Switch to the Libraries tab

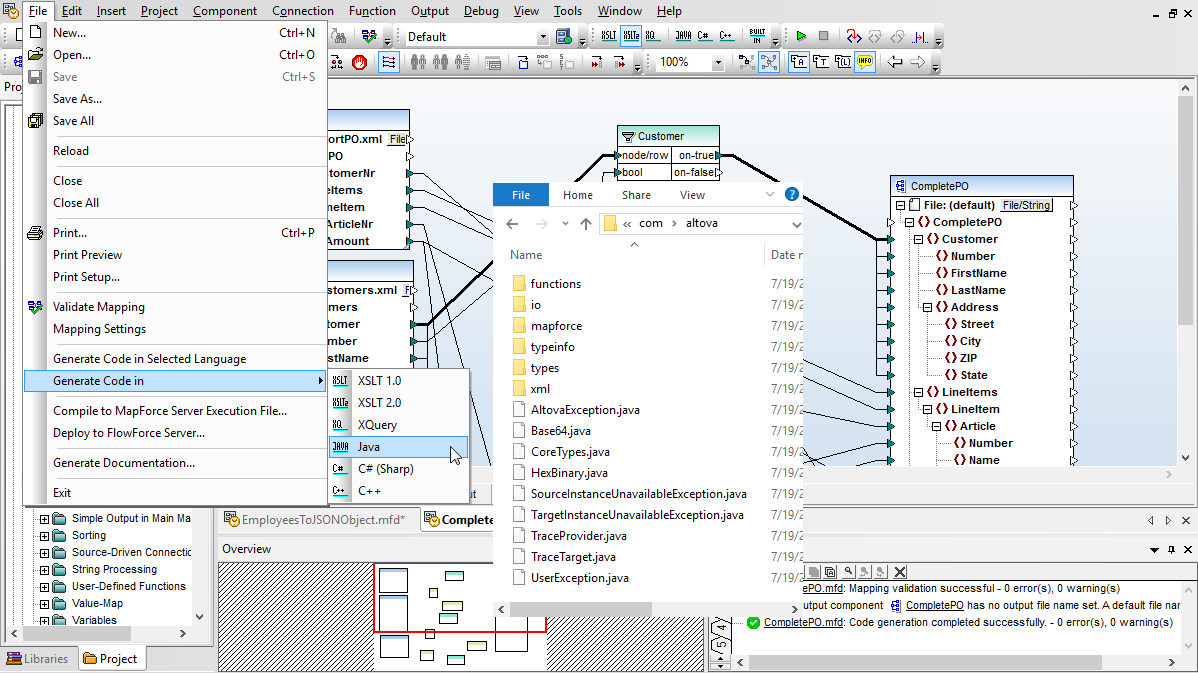click(x=38, y=658)
